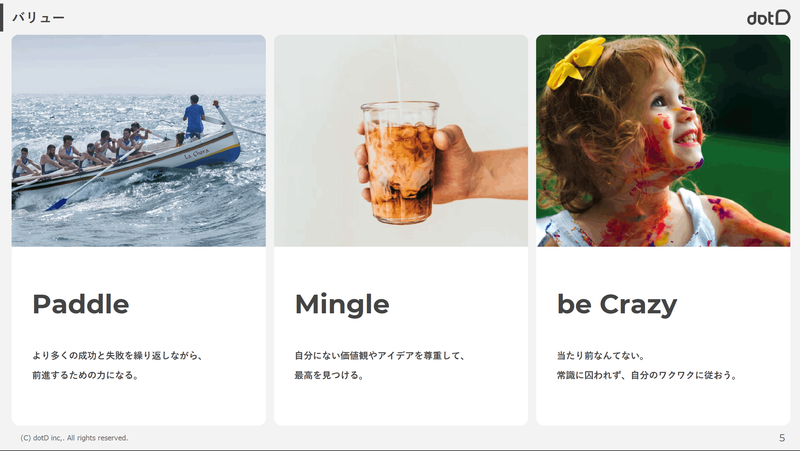Click the be Crazy heading
Viewport: 800px width, 451px height.
(617, 305)
